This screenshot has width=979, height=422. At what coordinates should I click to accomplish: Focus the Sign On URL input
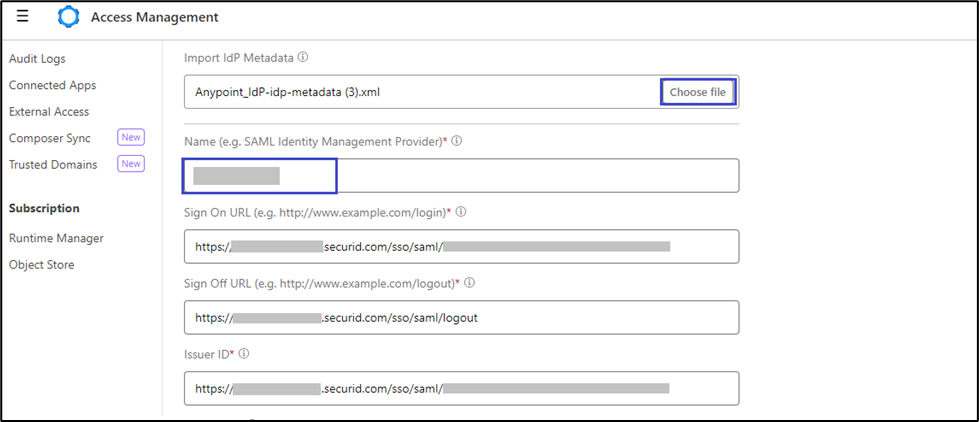pyautogui.click(x=461, y=247)
